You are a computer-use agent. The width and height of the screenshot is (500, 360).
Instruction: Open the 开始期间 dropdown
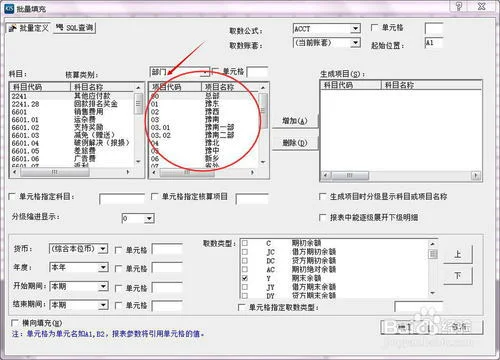pyautogui.click(x=103, y=286)
